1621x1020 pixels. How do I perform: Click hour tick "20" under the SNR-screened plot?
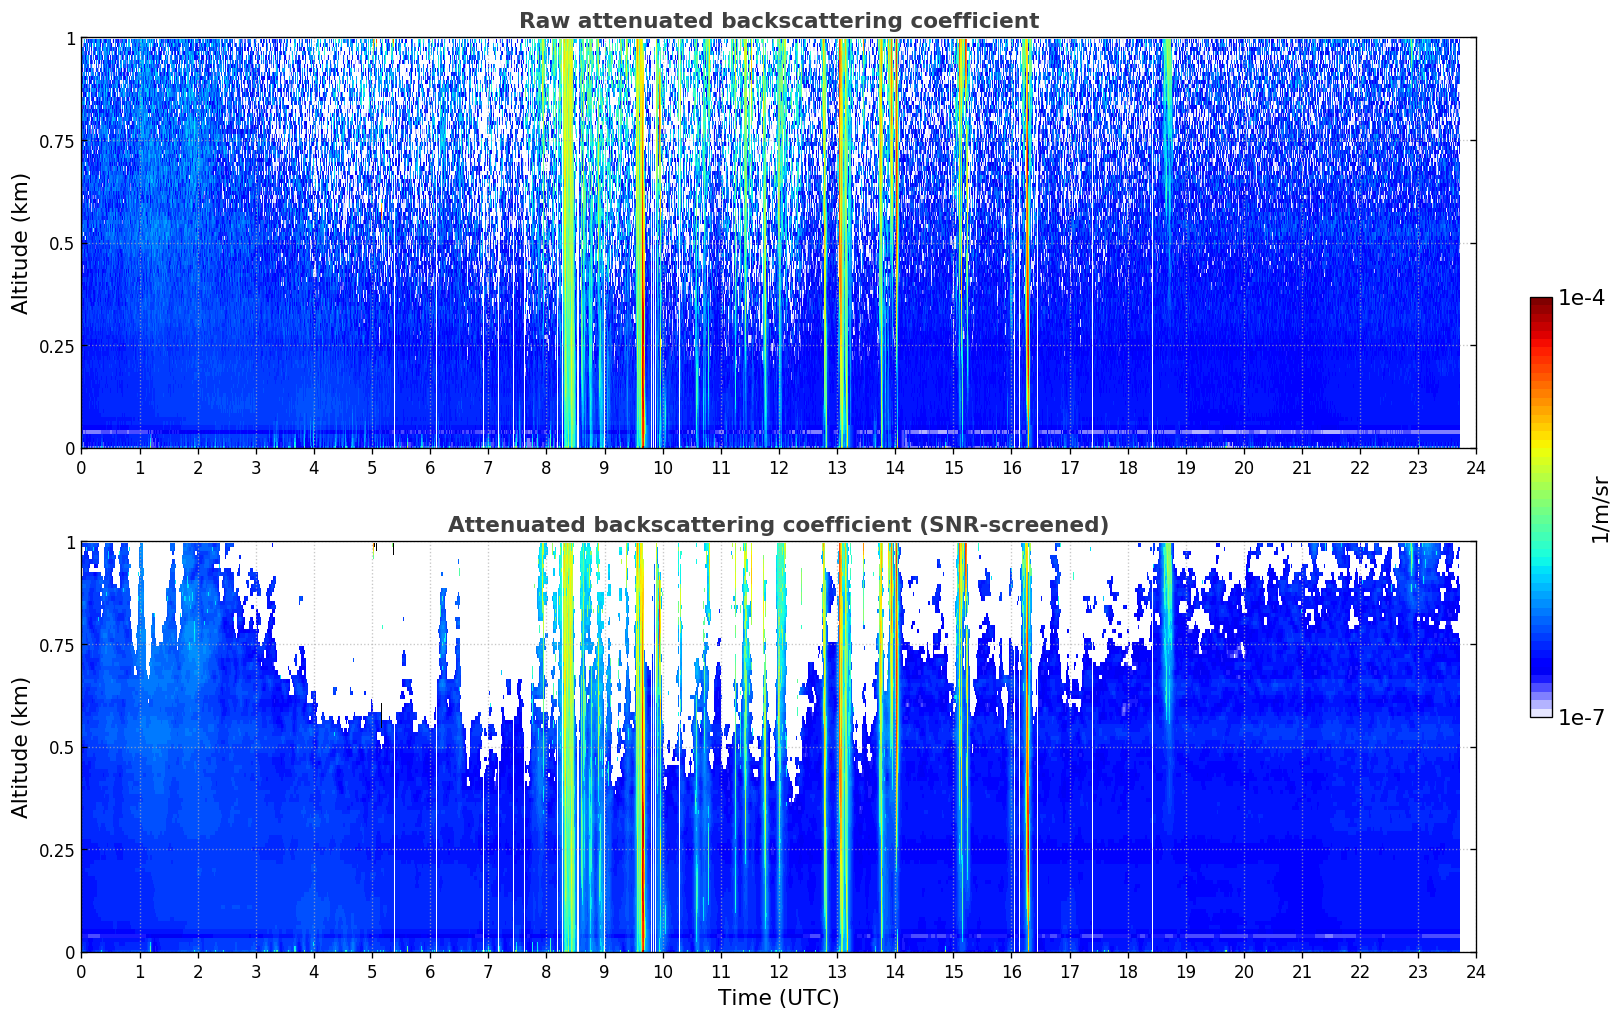click(x=1244, y=971)
